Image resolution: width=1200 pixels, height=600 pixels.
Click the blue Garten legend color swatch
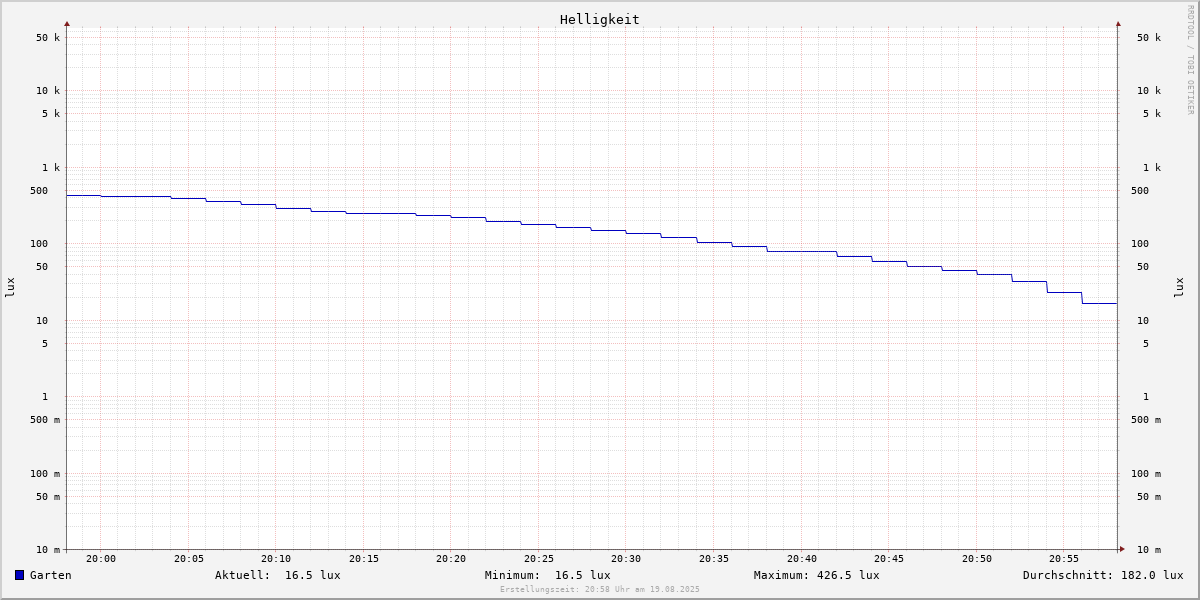click(x=19, y=575)
